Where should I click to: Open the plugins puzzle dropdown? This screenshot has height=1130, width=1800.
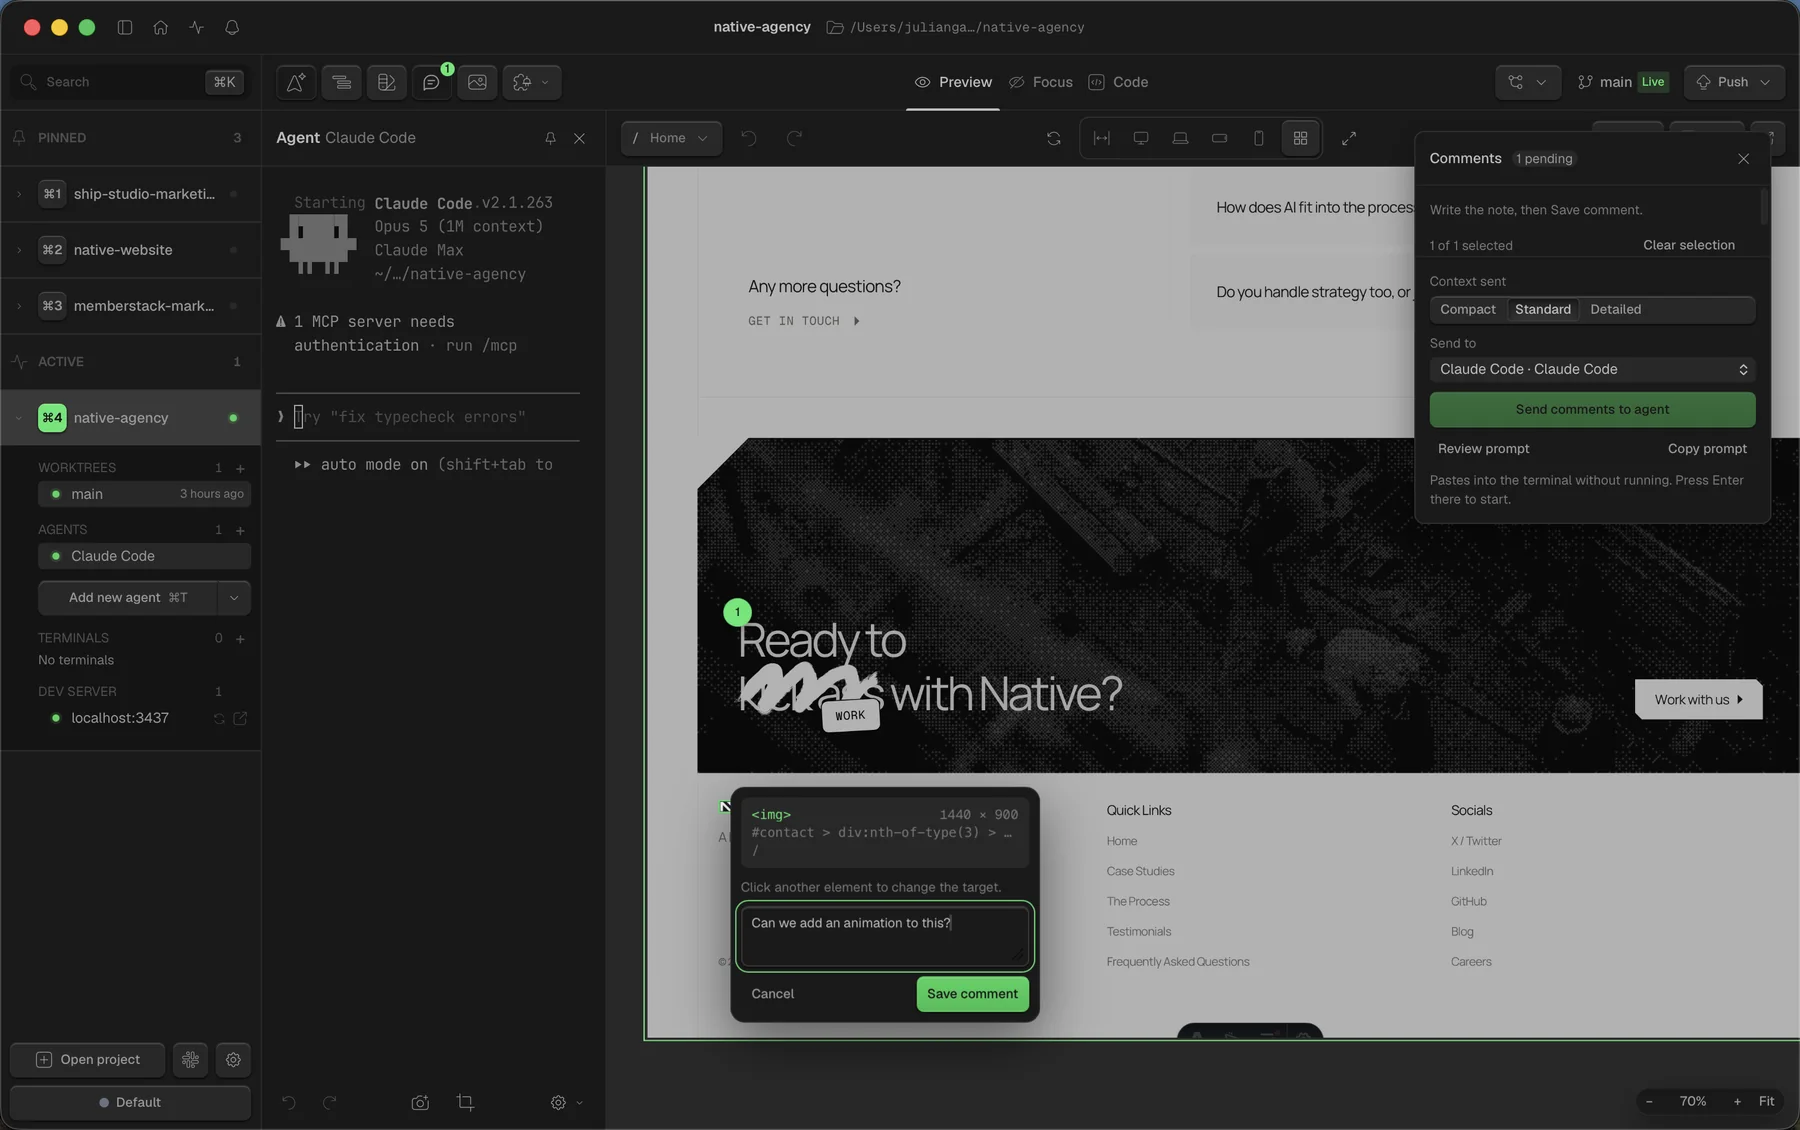[531, 82]
